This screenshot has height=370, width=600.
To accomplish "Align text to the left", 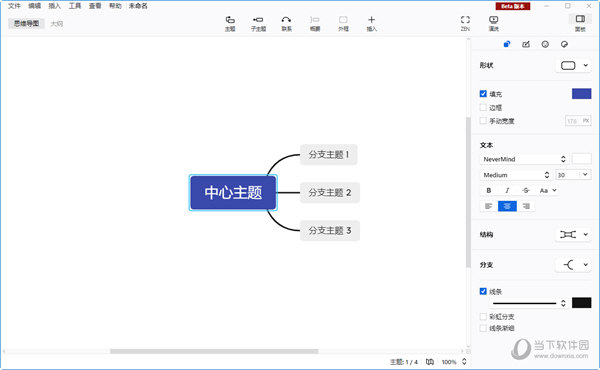I will 489,206.
